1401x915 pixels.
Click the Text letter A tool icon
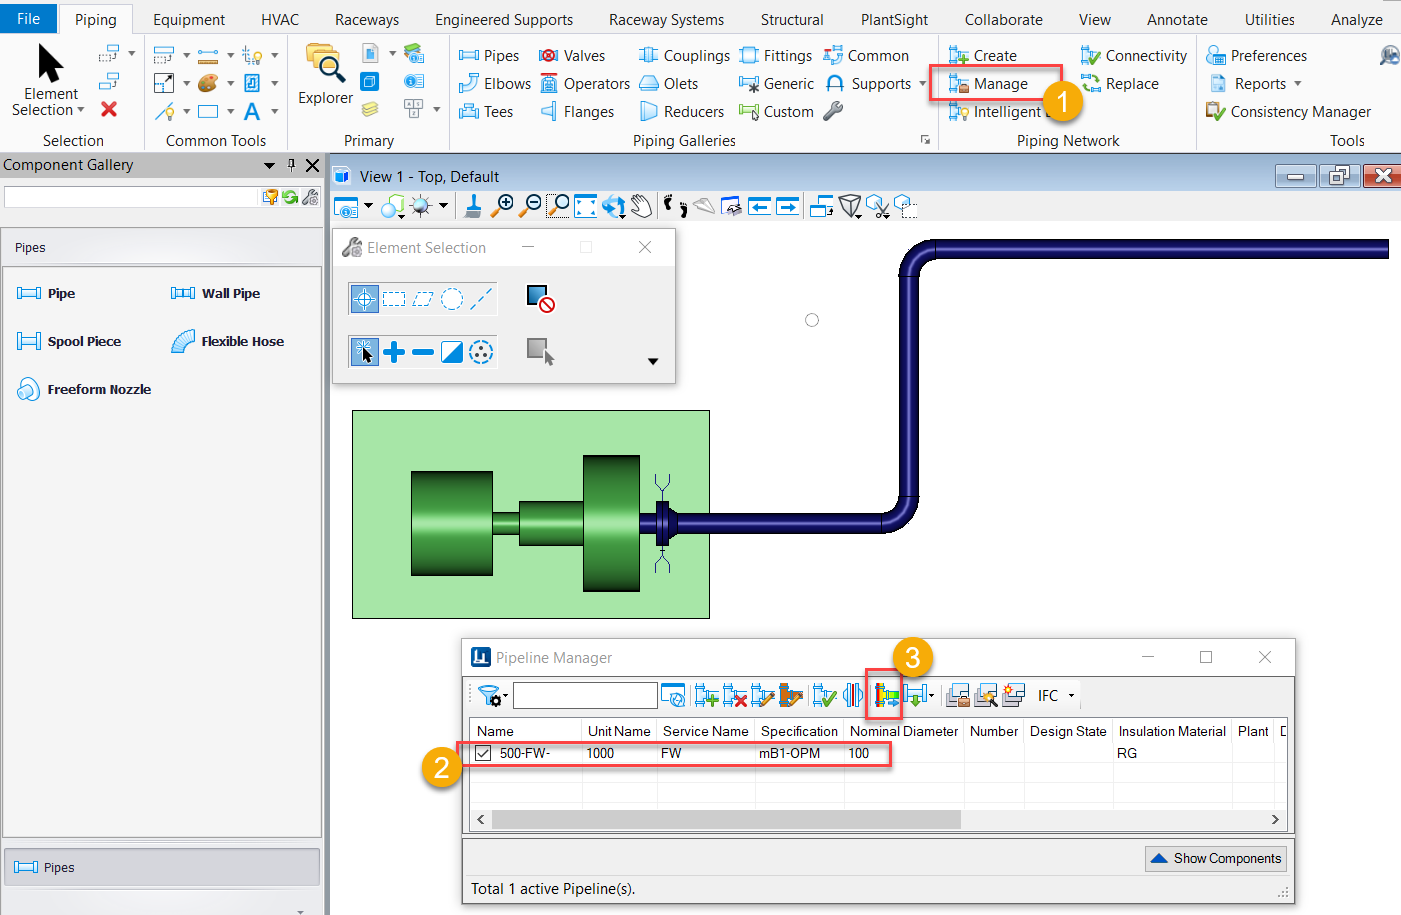[x=252, y=111]
